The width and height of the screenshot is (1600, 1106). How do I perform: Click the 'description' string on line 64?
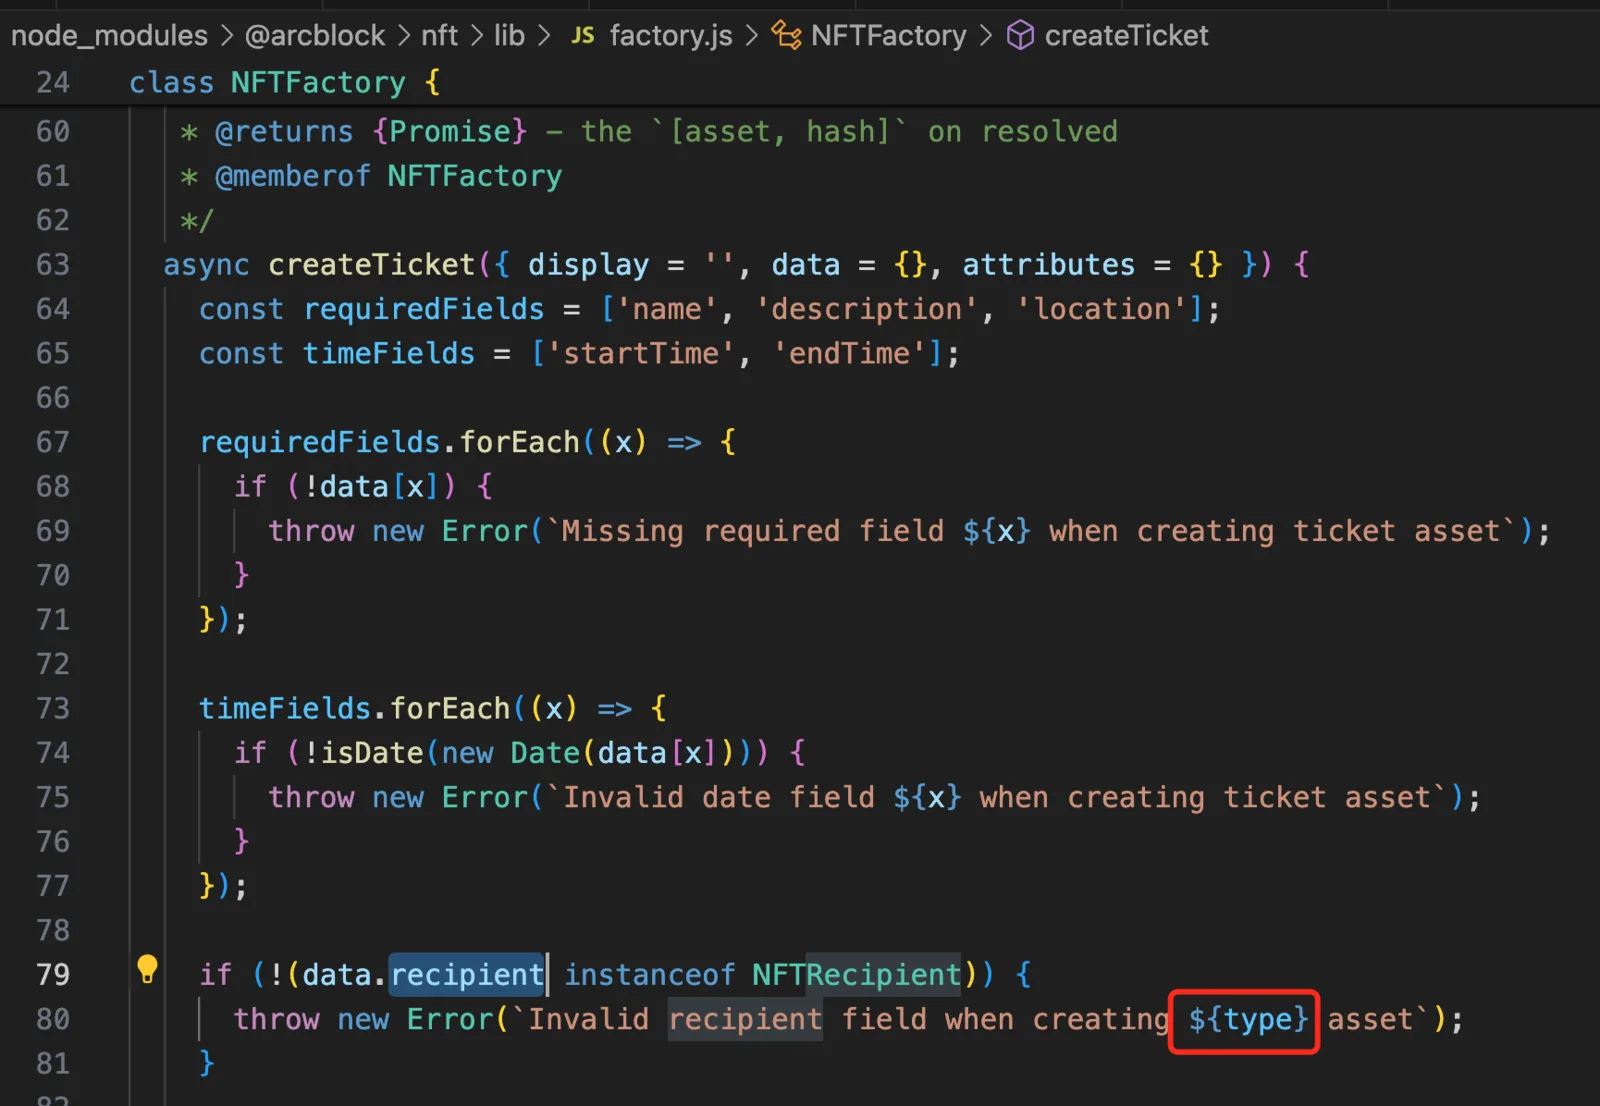click(867, 309)
